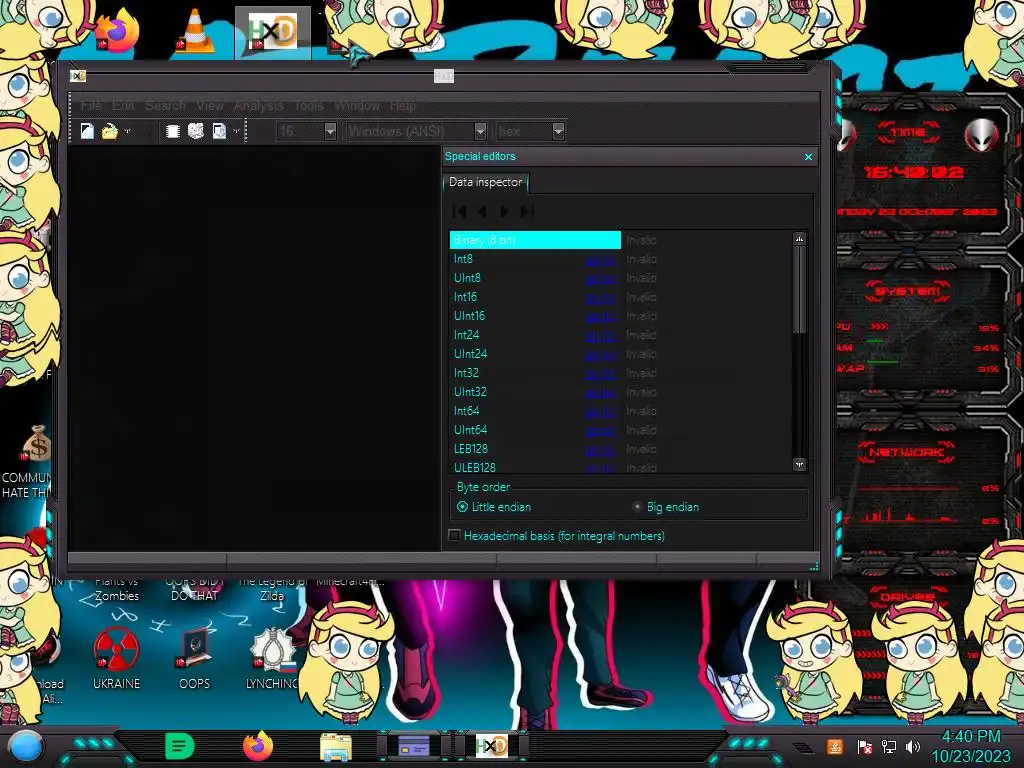Open the Analysis menu

(259, 106)
